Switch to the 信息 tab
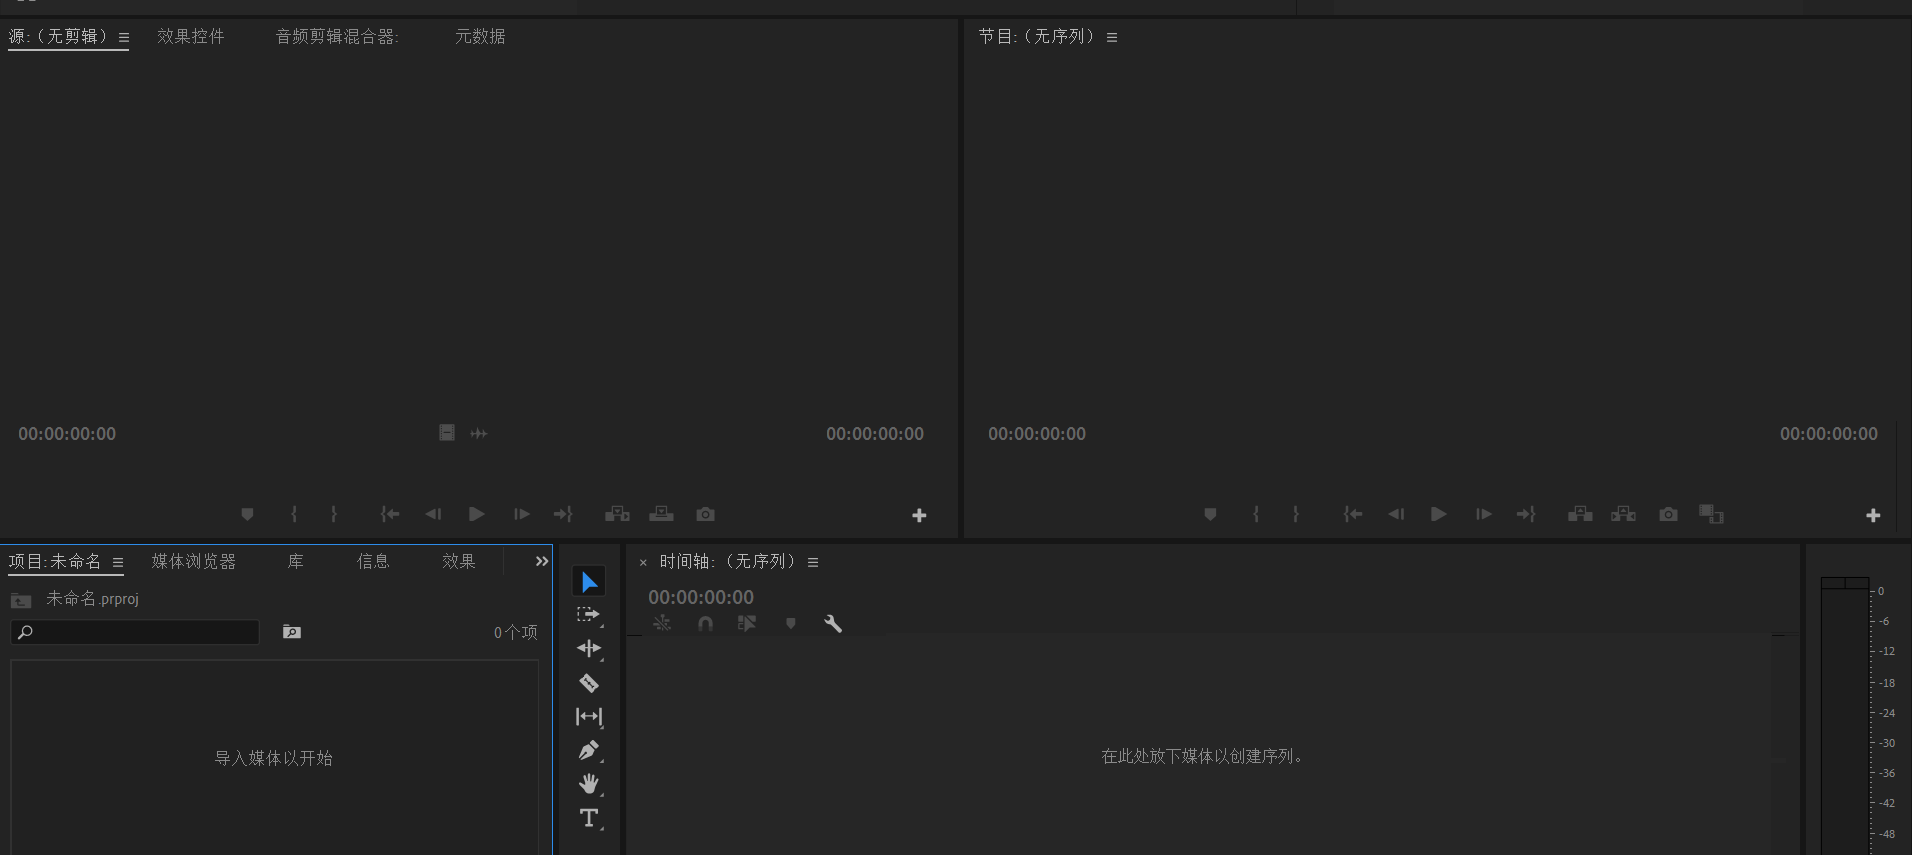The image size is (1912, 855). coord(373,562)
